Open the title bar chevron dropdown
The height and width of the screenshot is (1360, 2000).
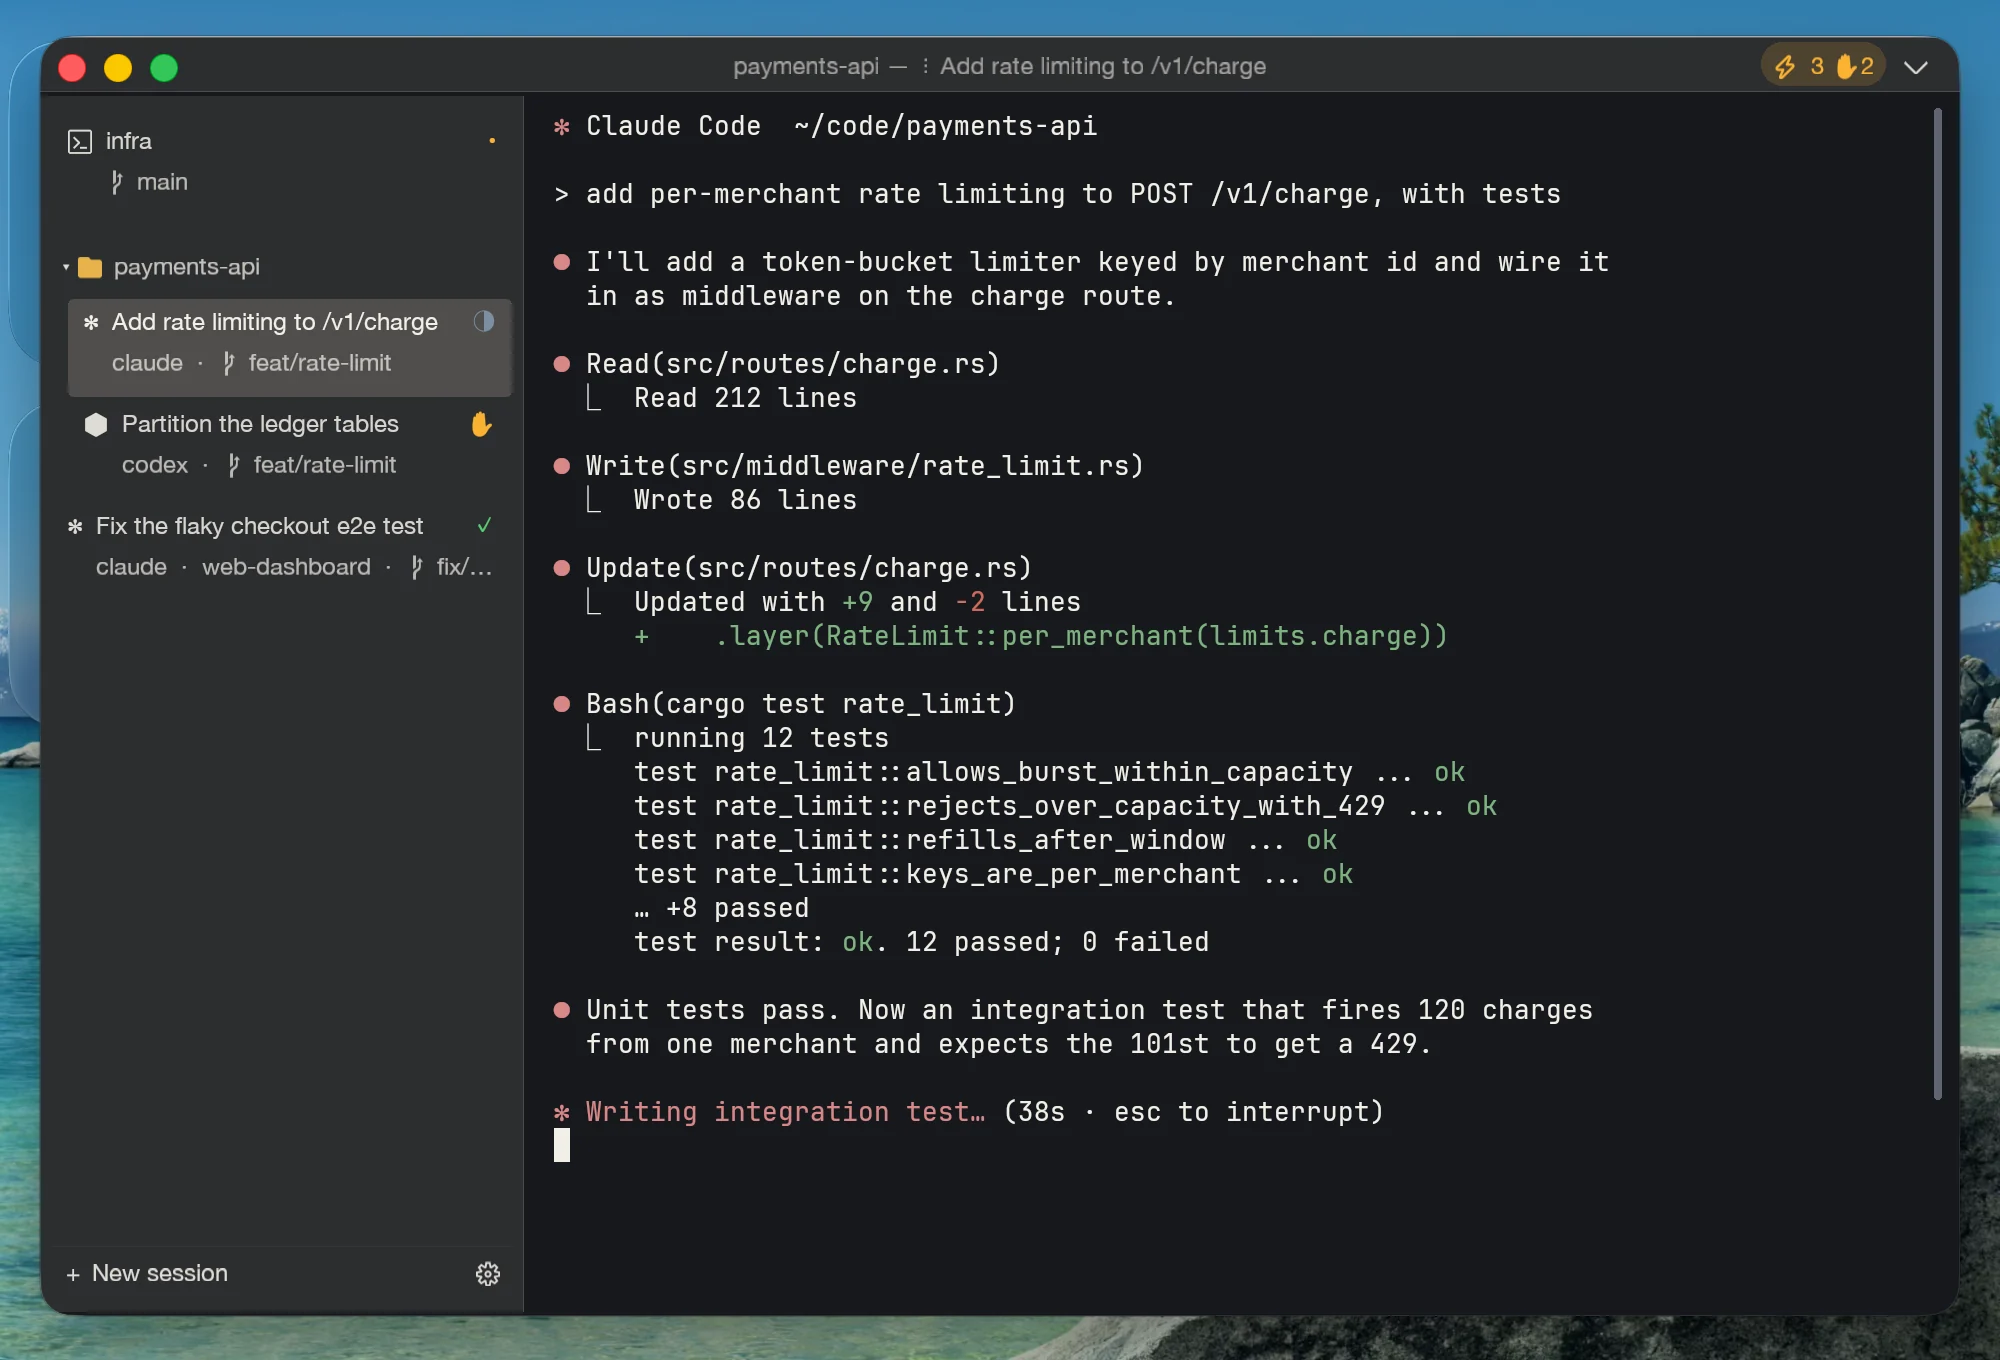pyautogui.click(x=1915, y=67)
